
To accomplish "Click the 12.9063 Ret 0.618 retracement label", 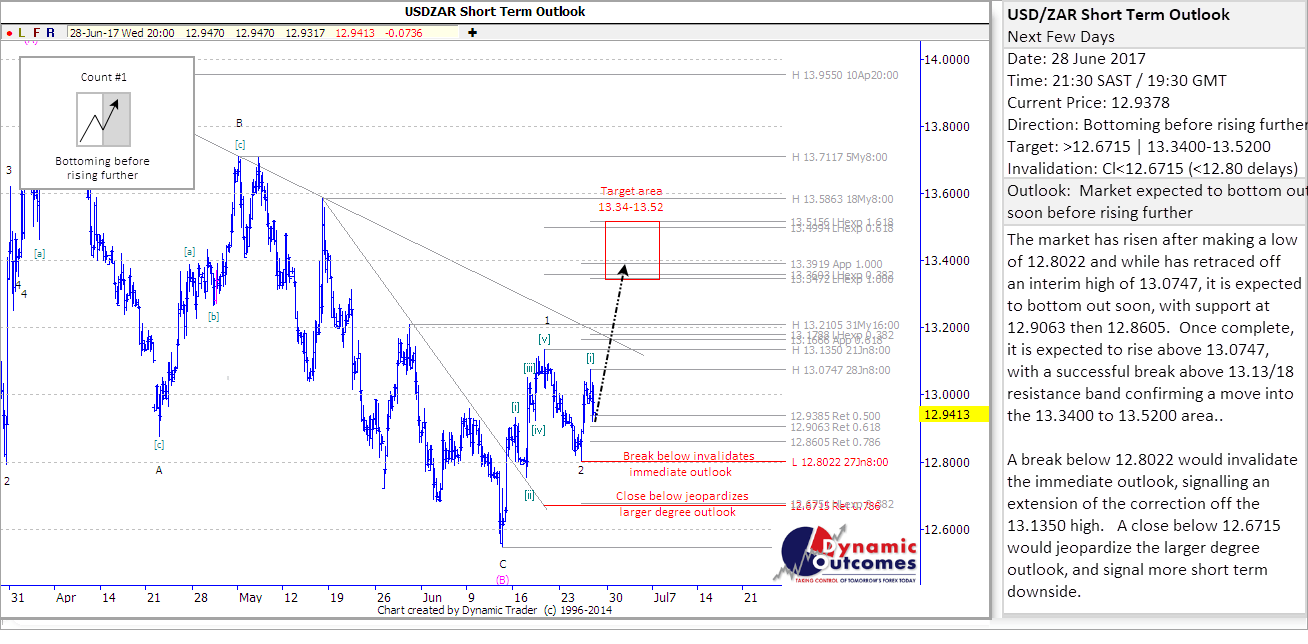I will (x=835, y=427).
